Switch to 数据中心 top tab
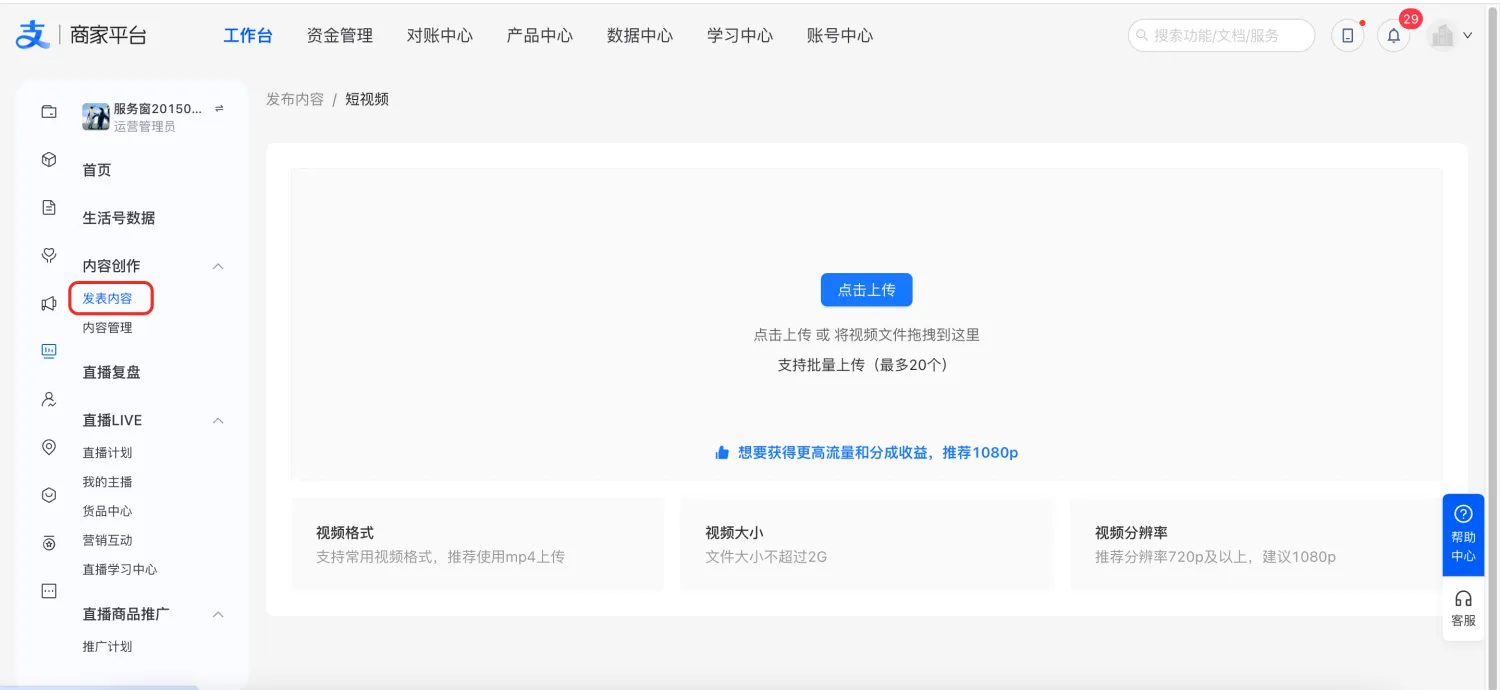 (640, 36)
